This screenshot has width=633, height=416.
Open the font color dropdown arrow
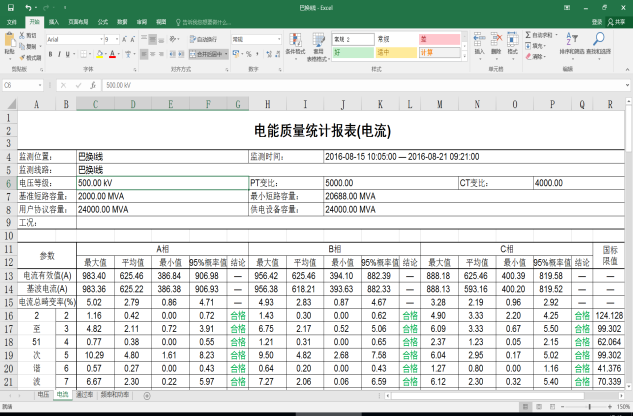(x=118, y=54)
